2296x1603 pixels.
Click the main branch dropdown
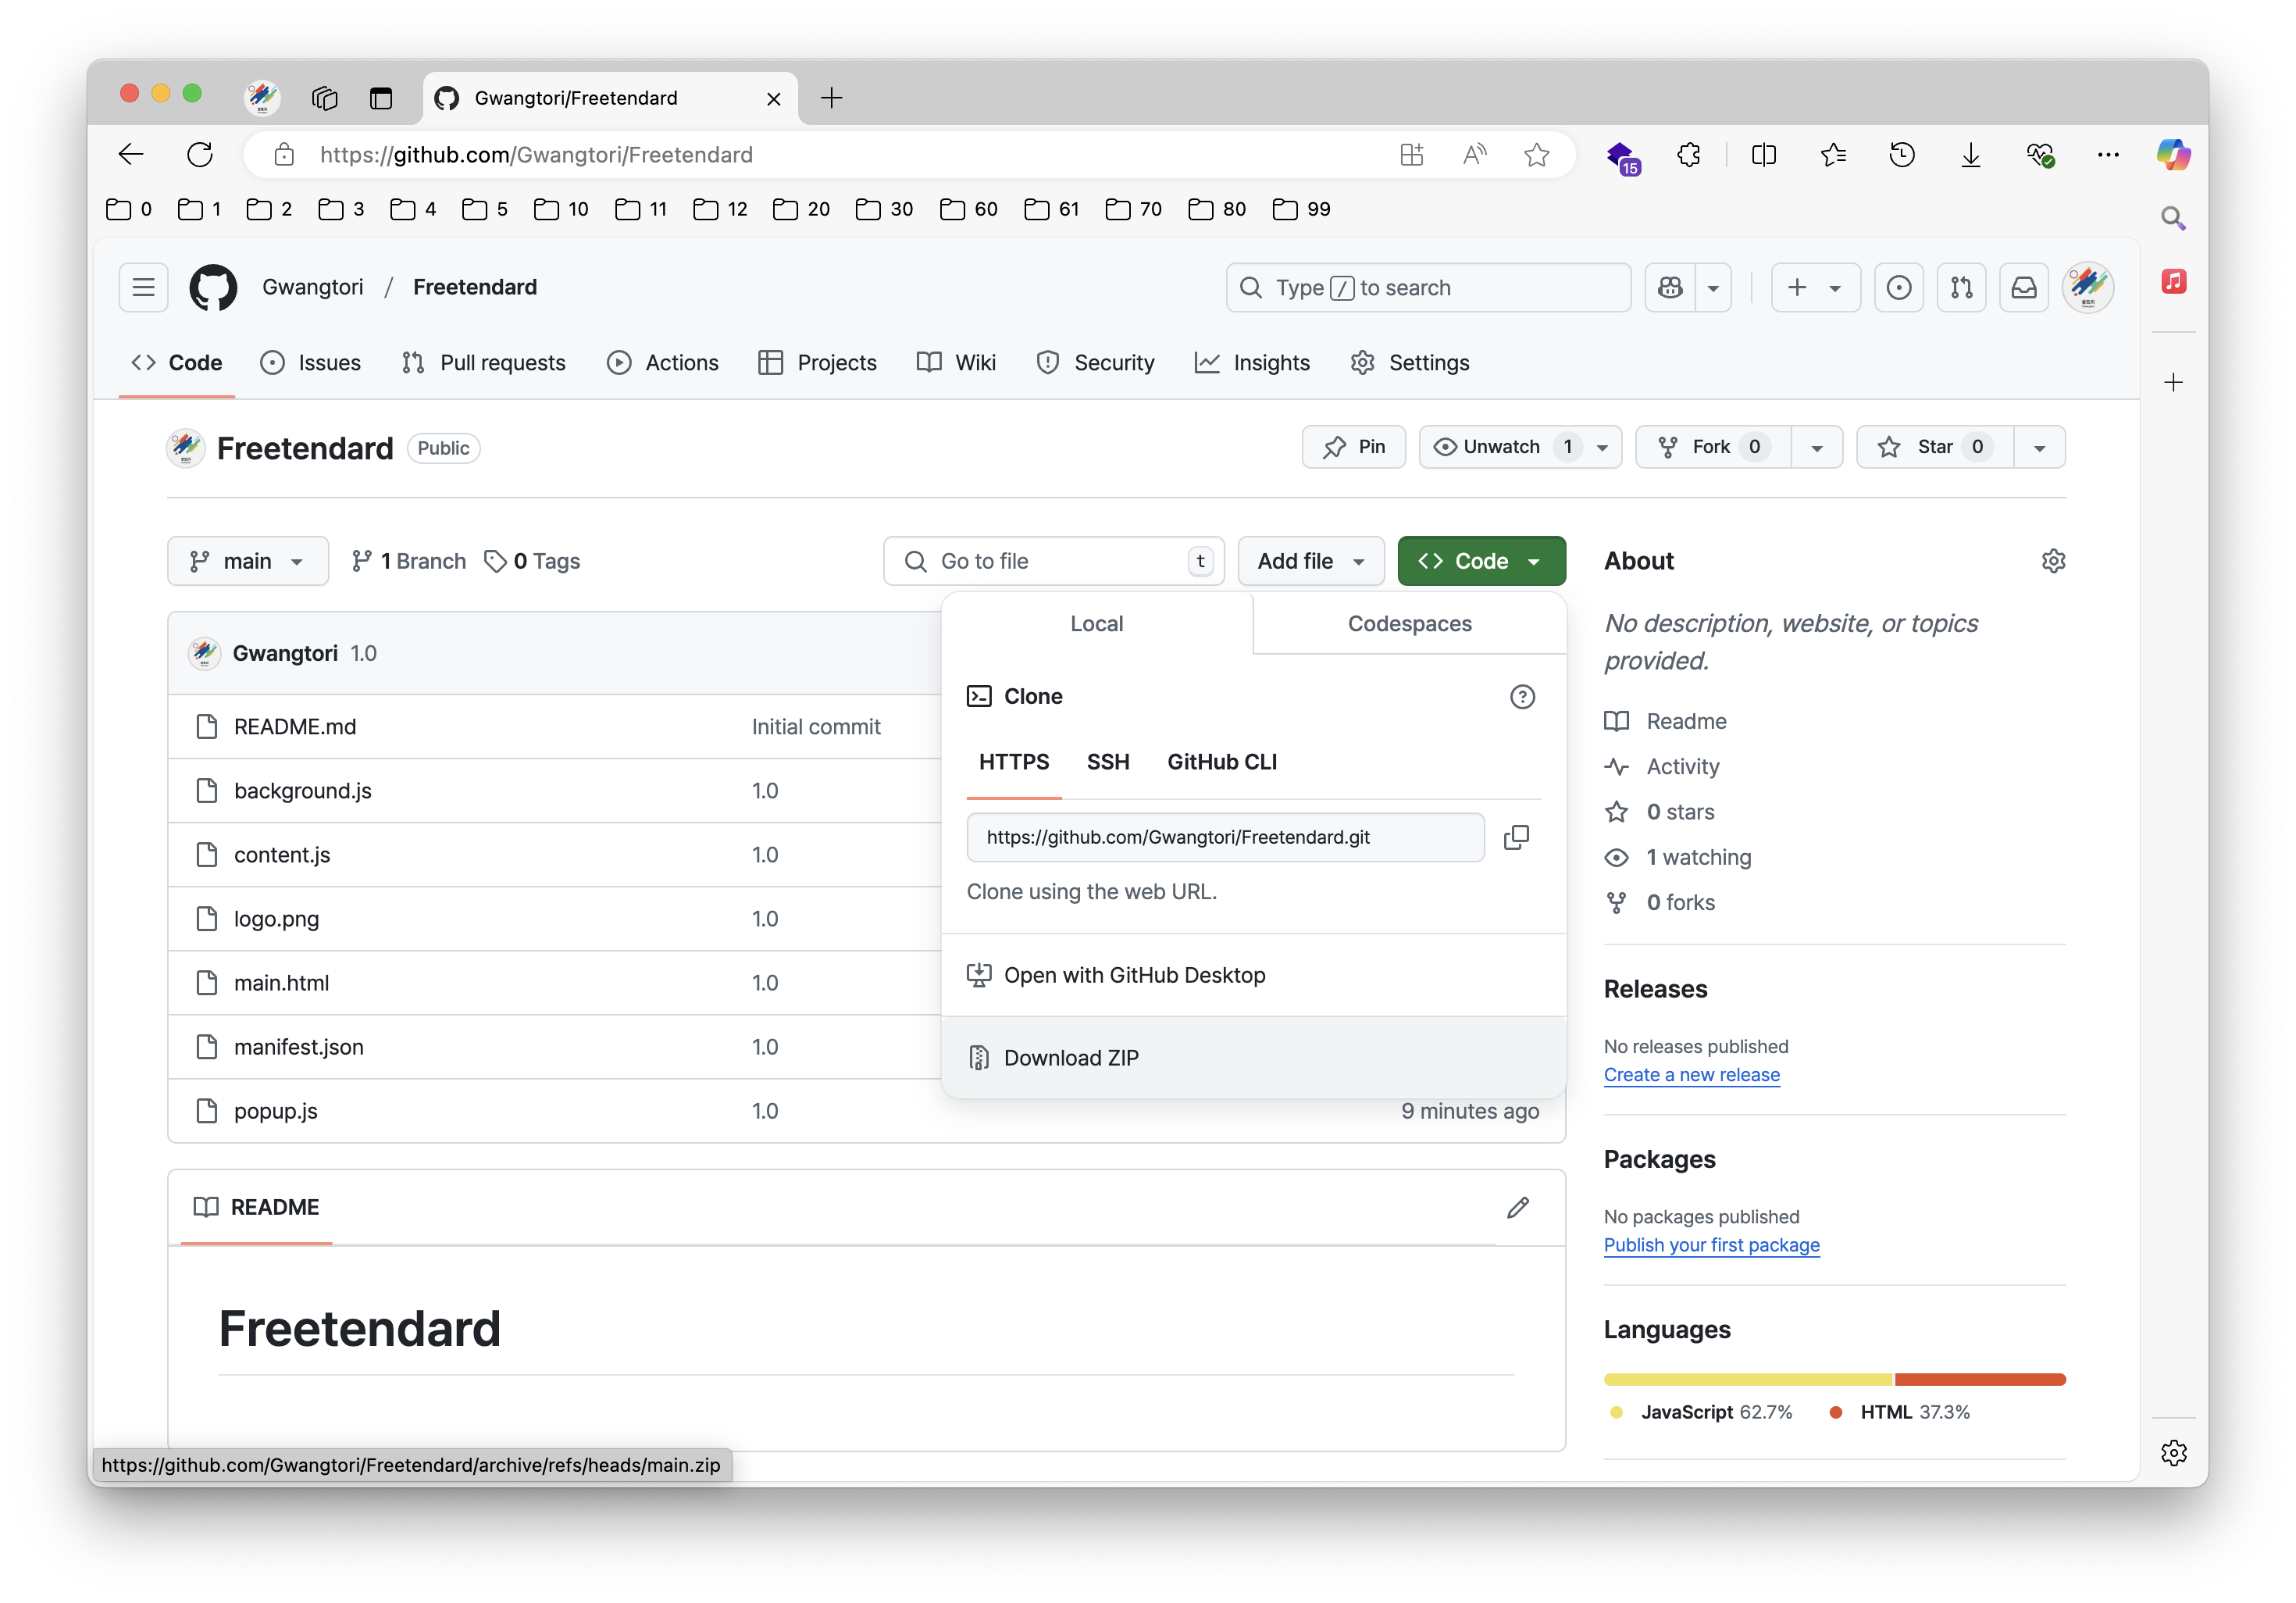[x=246, y=560]
